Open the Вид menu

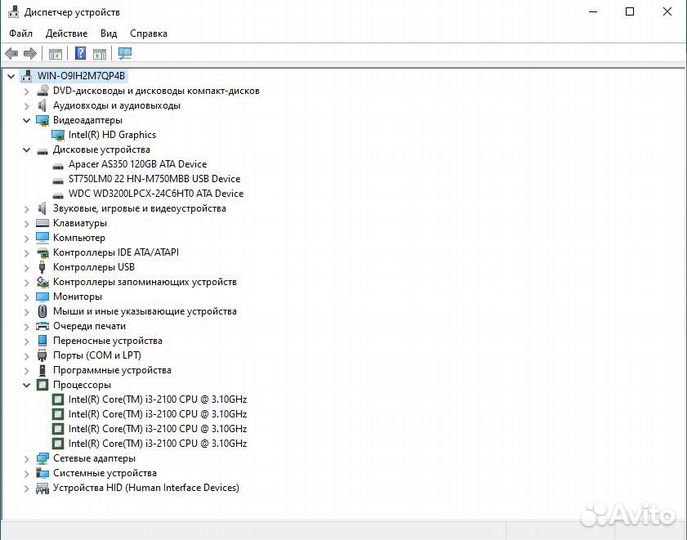click(109, 33)
